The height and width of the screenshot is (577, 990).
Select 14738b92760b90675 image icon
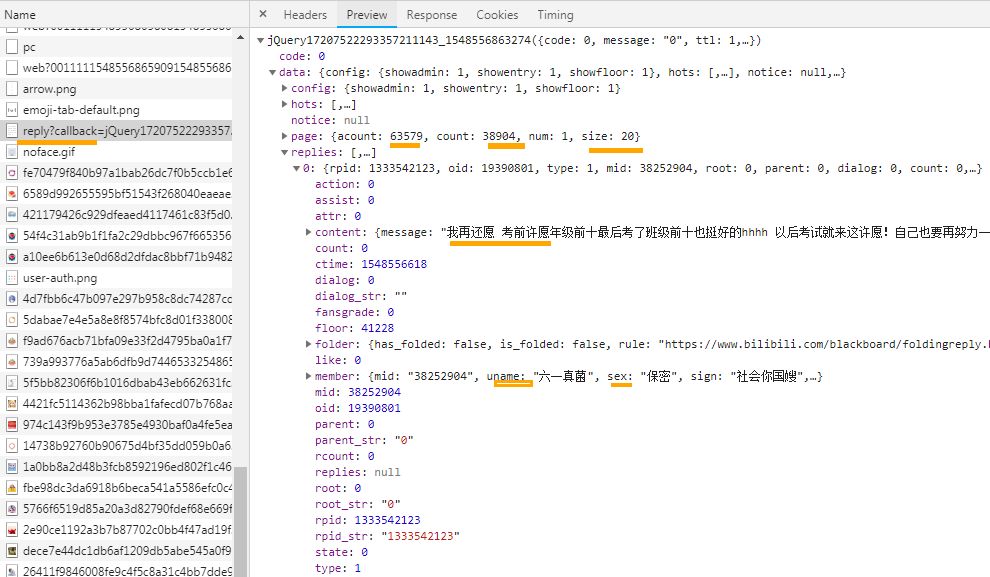pos(11,446)
